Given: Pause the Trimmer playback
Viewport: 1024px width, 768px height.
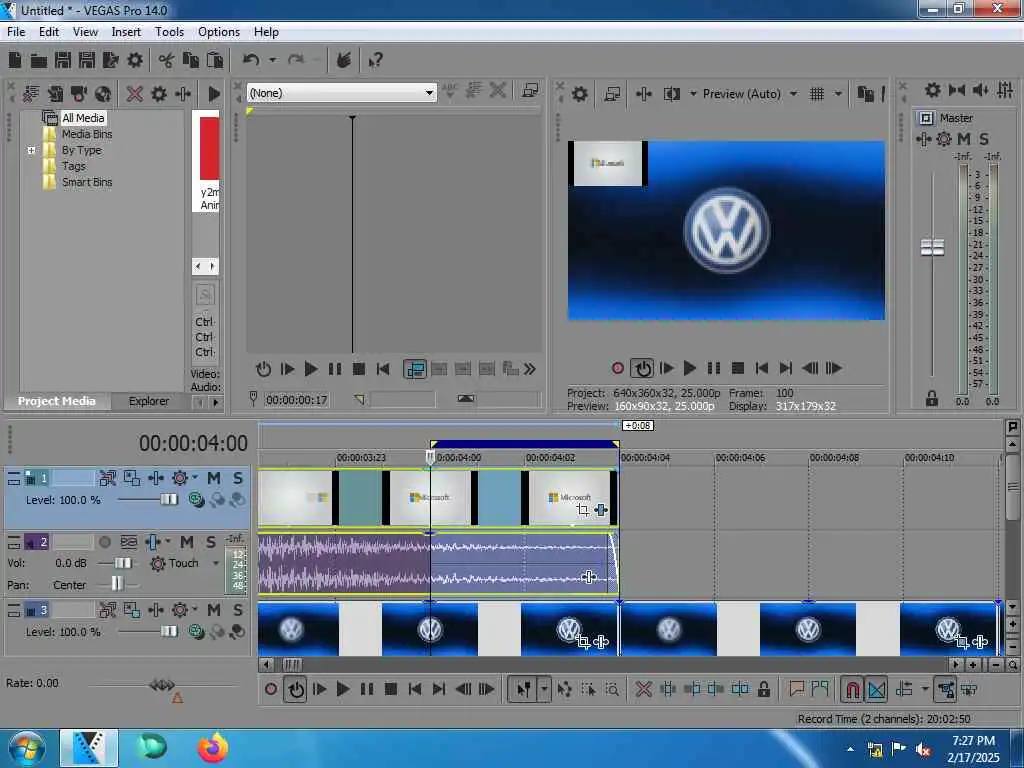Looking at the screenshot, I should [334, 369].
